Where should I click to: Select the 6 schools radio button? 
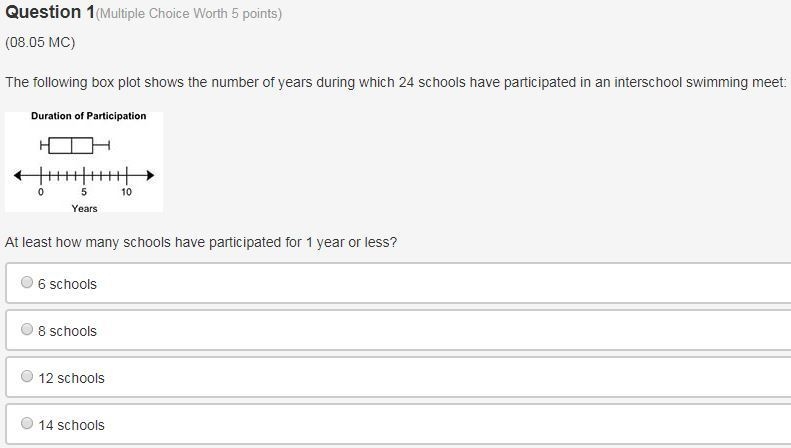[x=27, y=282]
